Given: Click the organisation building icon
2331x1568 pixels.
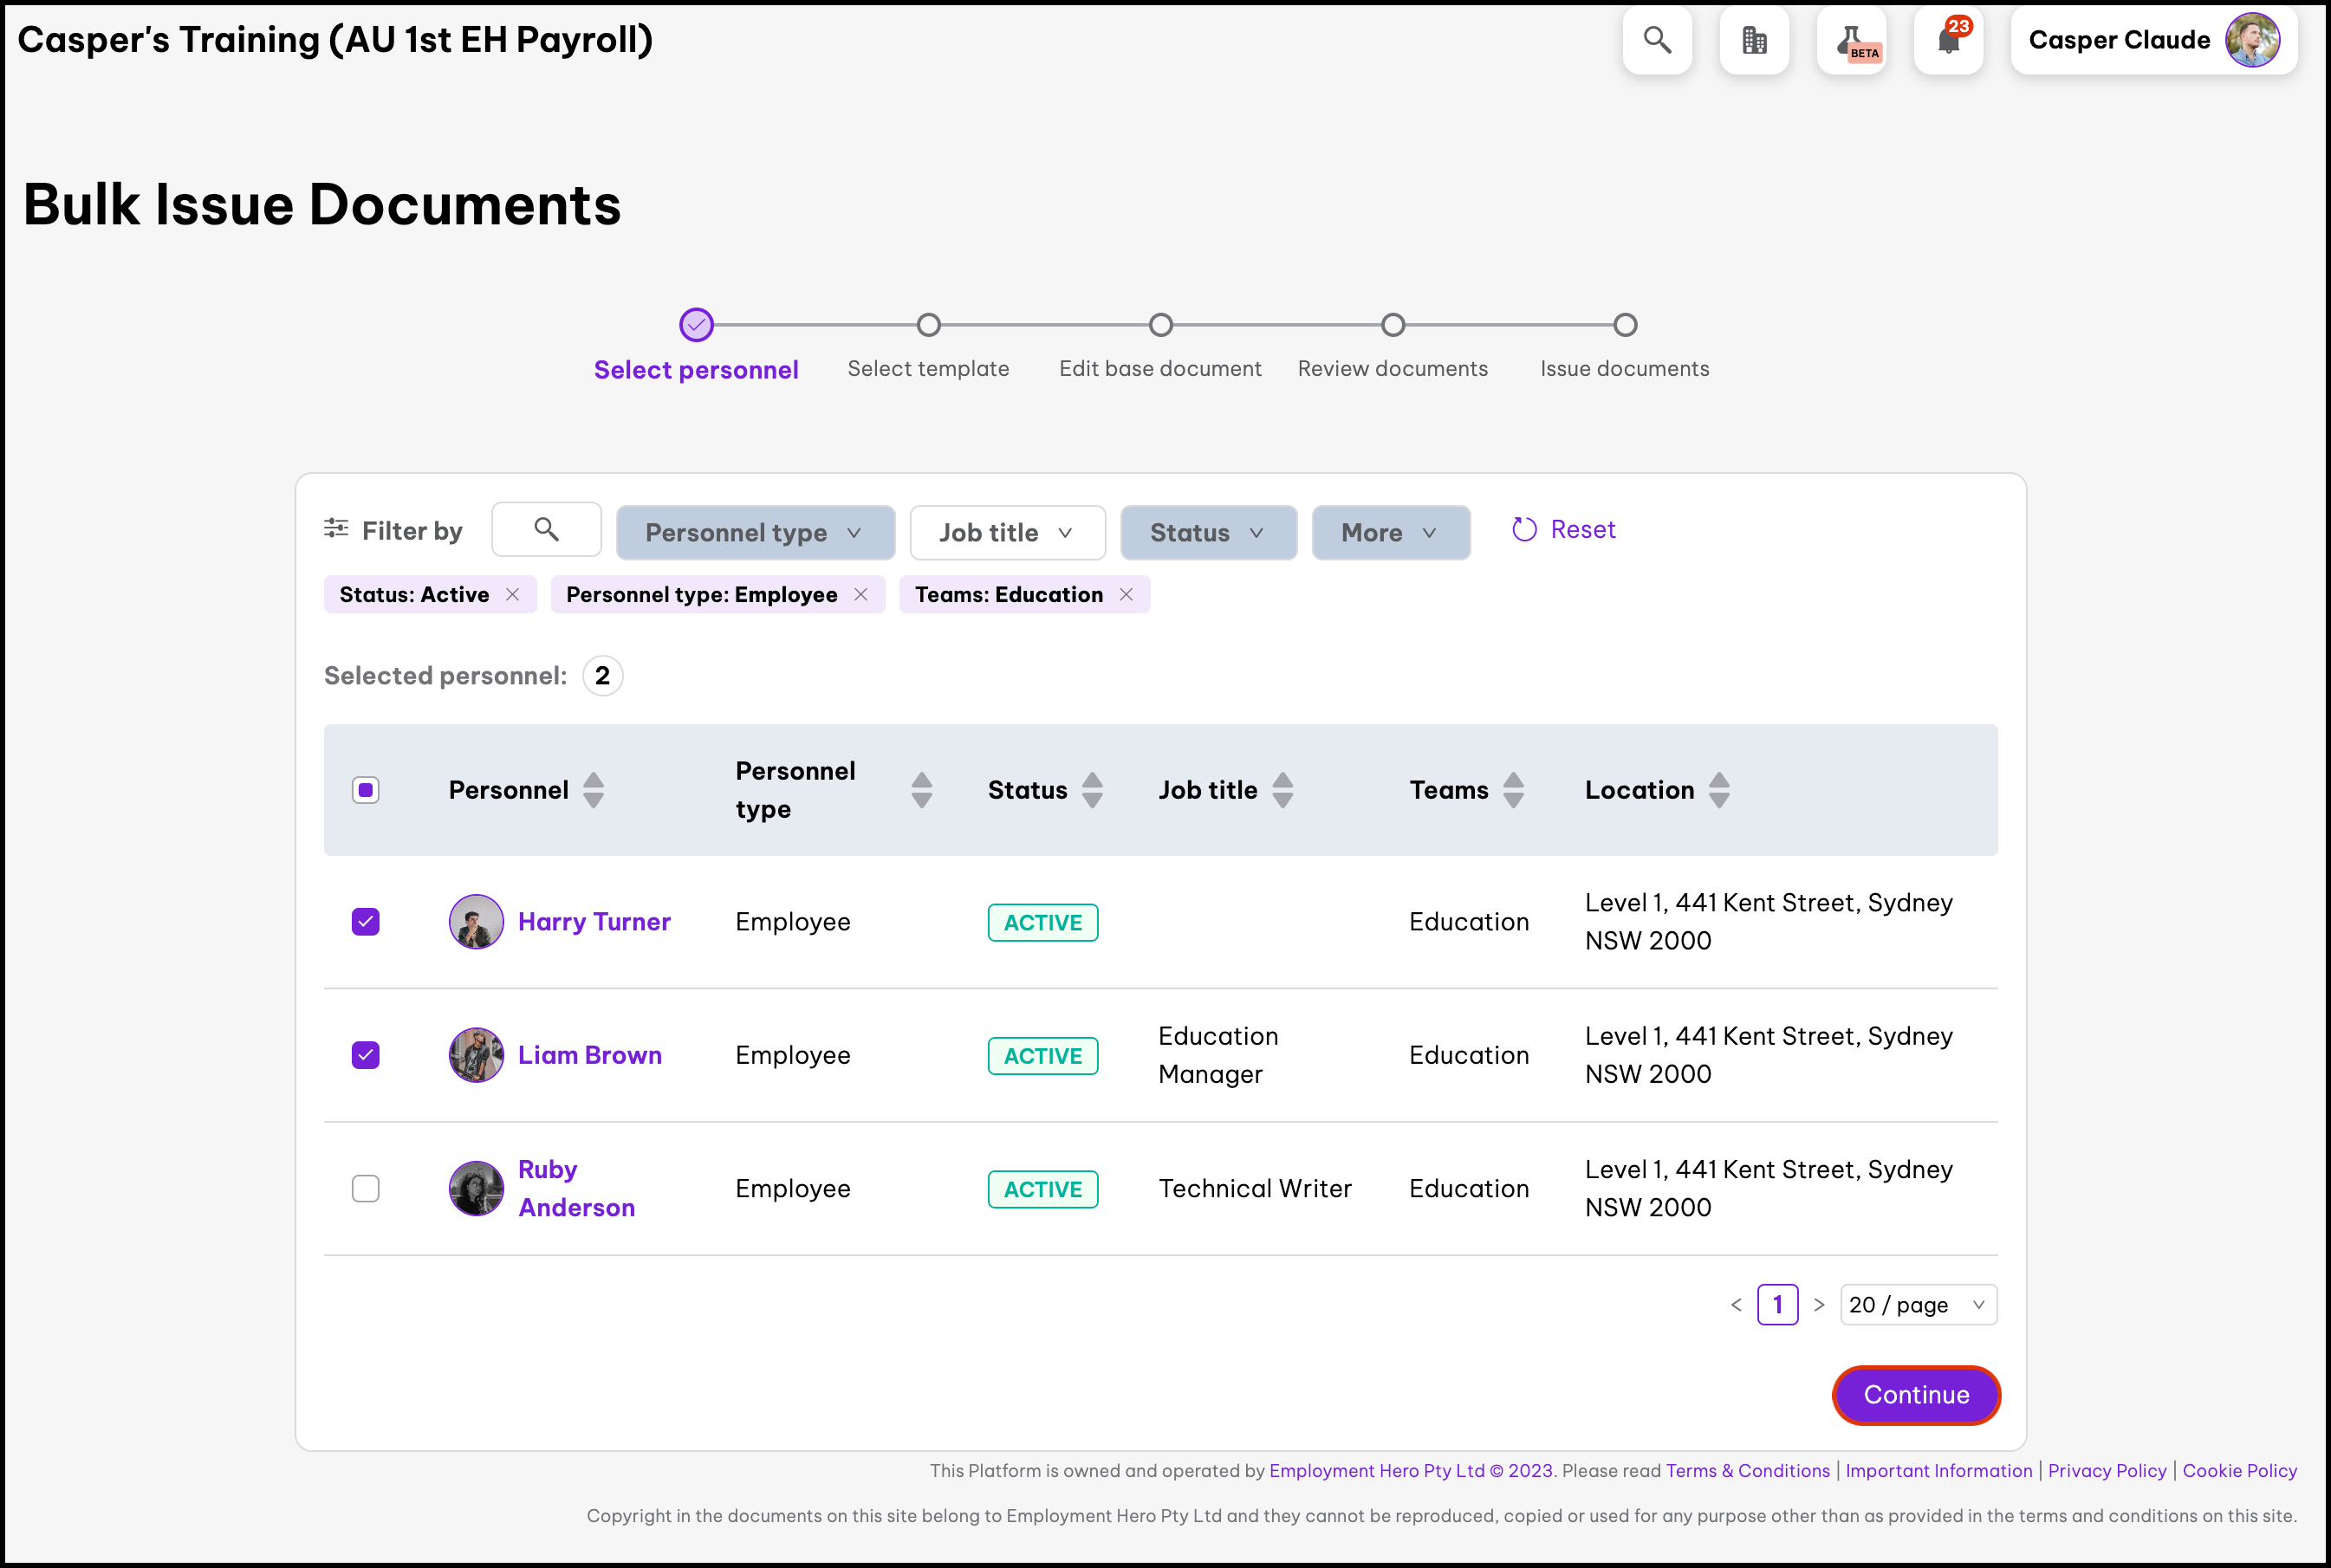Looking at the screenshot, I should pyautogui.click(x=1754, y=40).
